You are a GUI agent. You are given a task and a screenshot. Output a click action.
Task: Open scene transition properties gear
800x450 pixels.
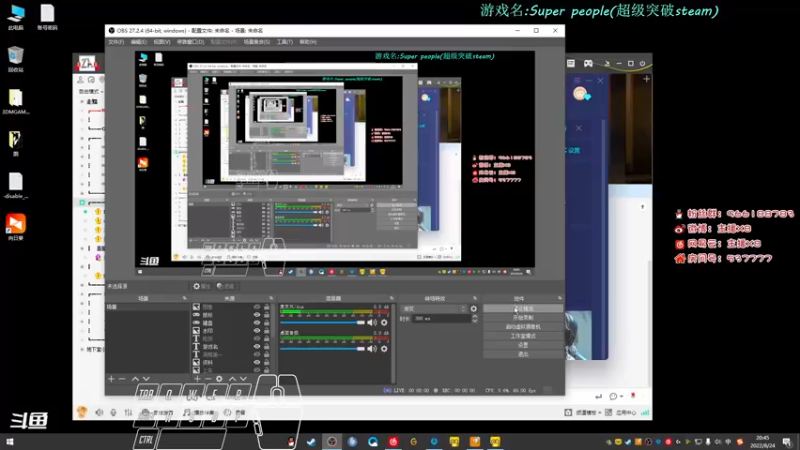click(x=473, y=309)
